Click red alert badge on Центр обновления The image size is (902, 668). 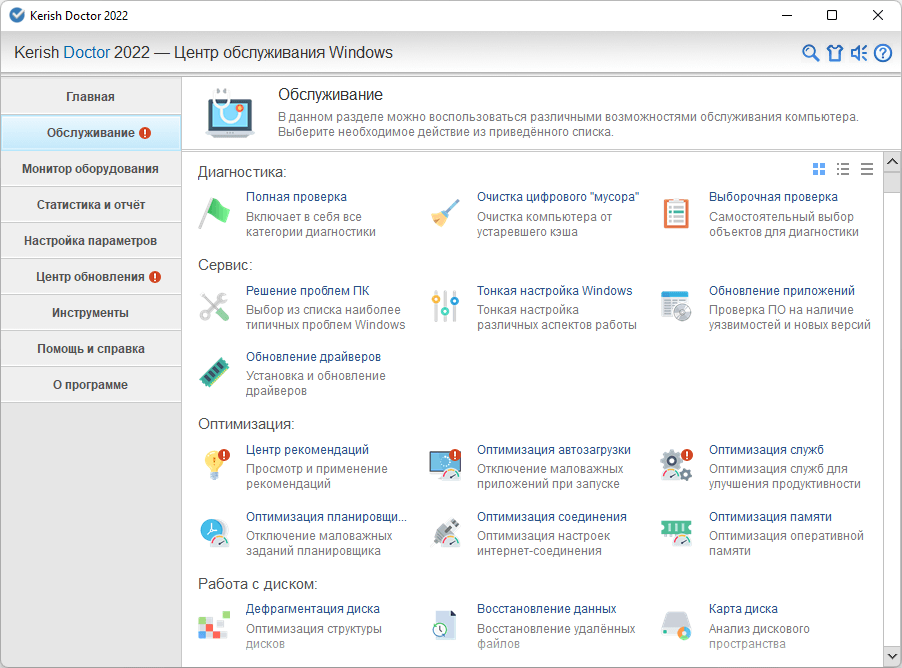(155, 277)
